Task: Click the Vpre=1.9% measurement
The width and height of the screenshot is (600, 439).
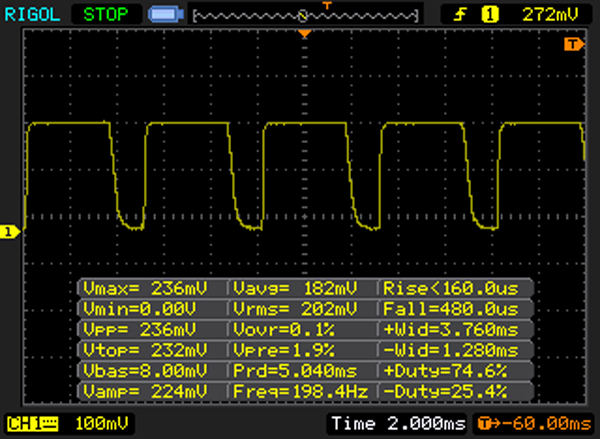Action: coord(284,350)
